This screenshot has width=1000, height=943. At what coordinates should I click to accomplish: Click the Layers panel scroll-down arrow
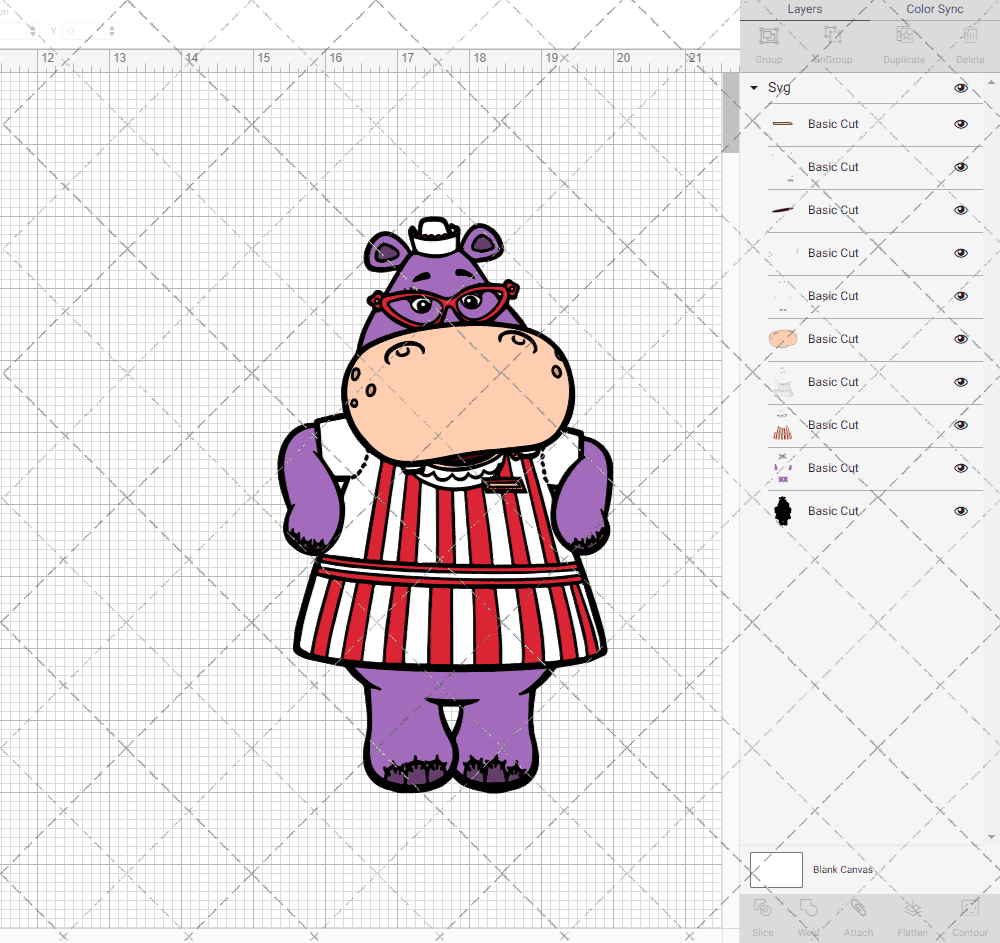click(x=991, y=837)
